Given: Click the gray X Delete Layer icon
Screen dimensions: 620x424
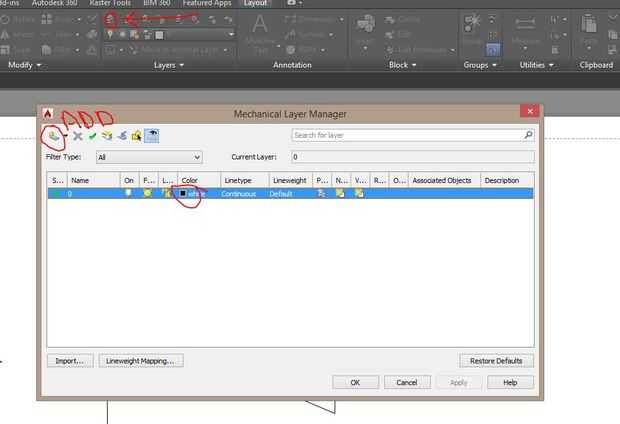Looking at the screenshot, I should (78, 136).
